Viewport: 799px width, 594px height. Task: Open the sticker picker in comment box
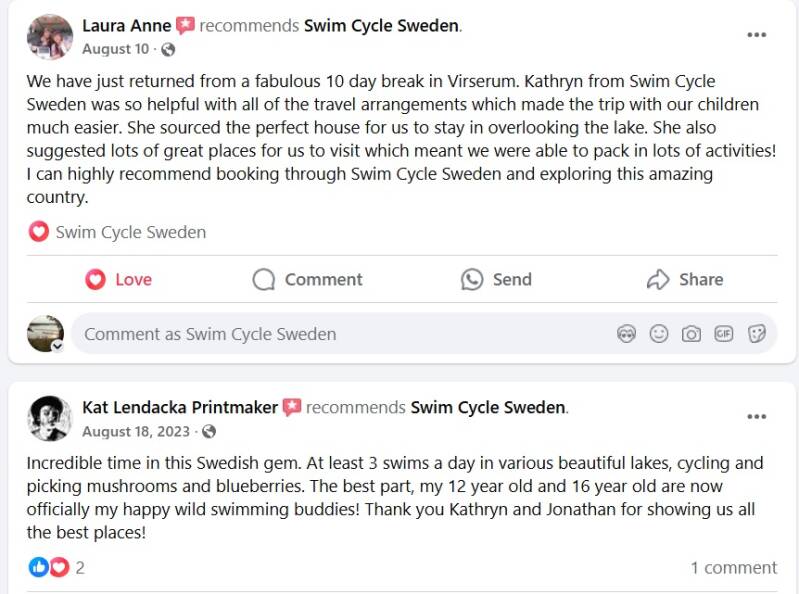[756, 334]
